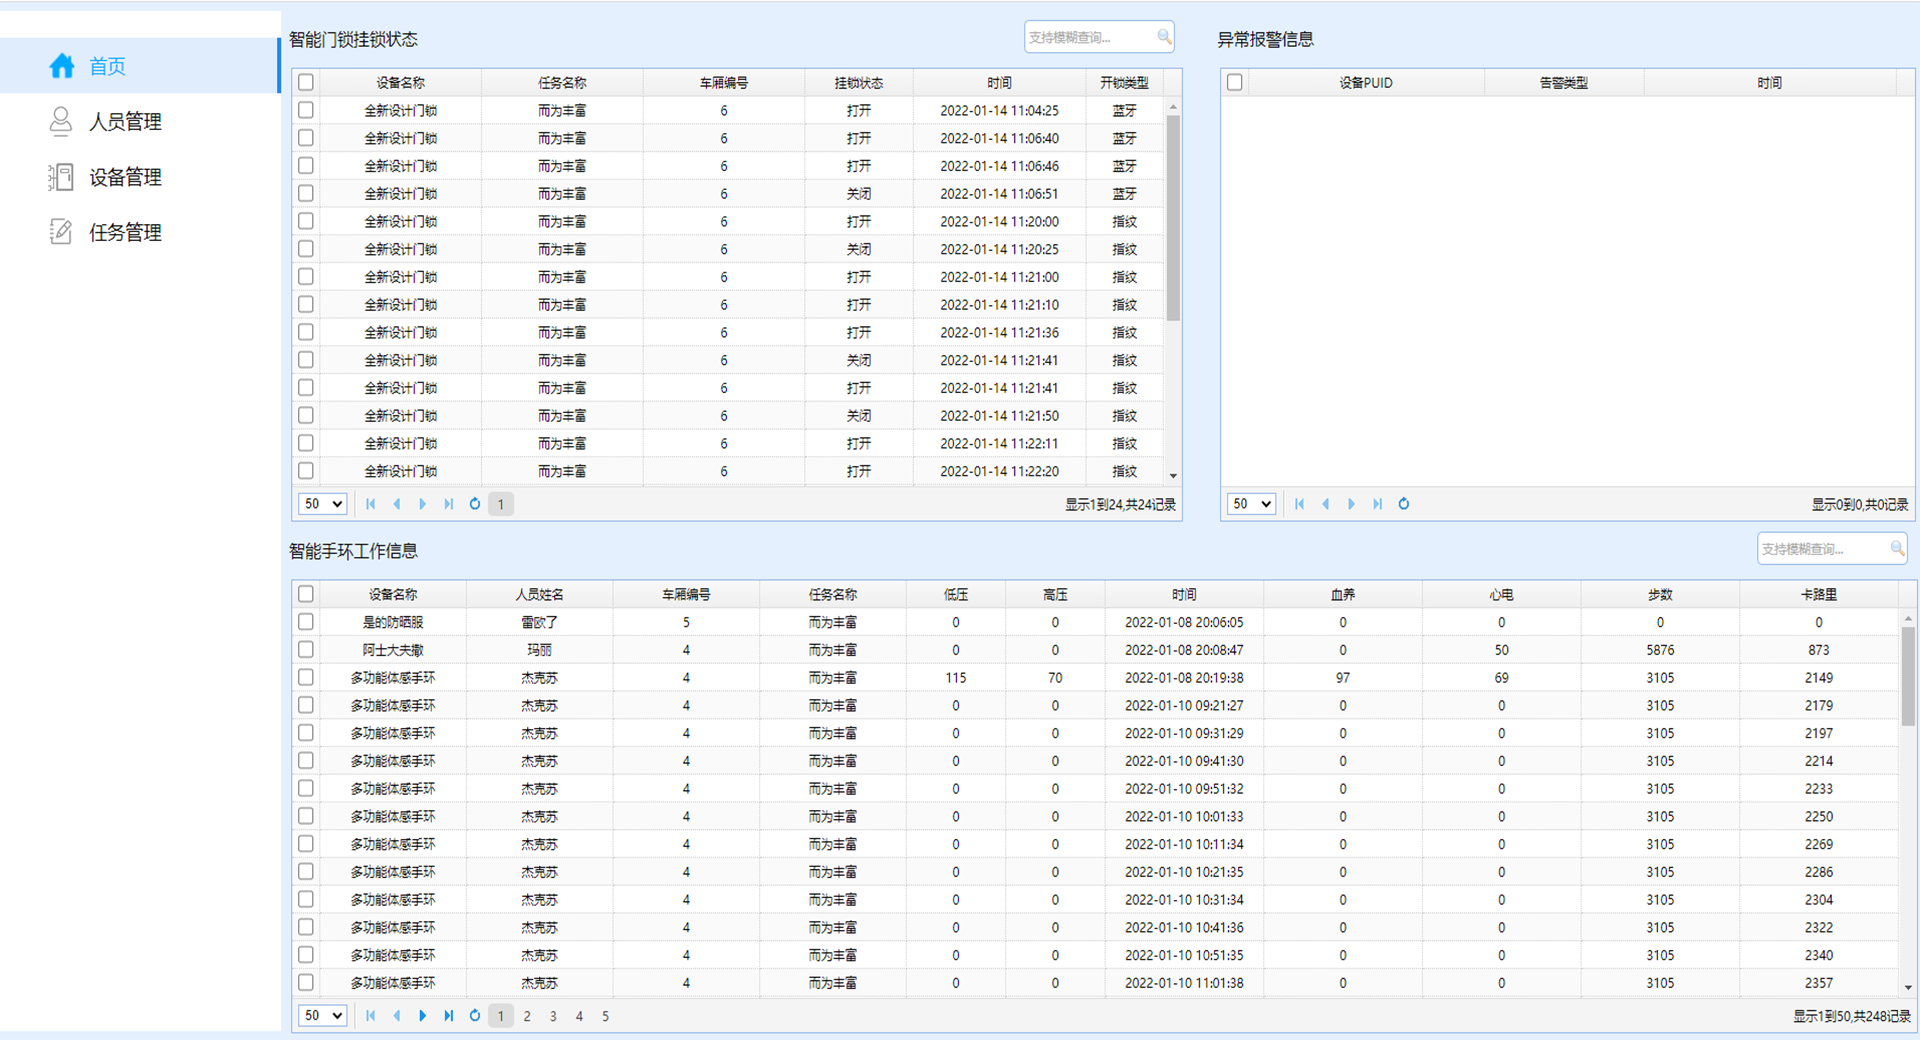
Task: Select all rows in door lock table
Action: pos(306,83)
